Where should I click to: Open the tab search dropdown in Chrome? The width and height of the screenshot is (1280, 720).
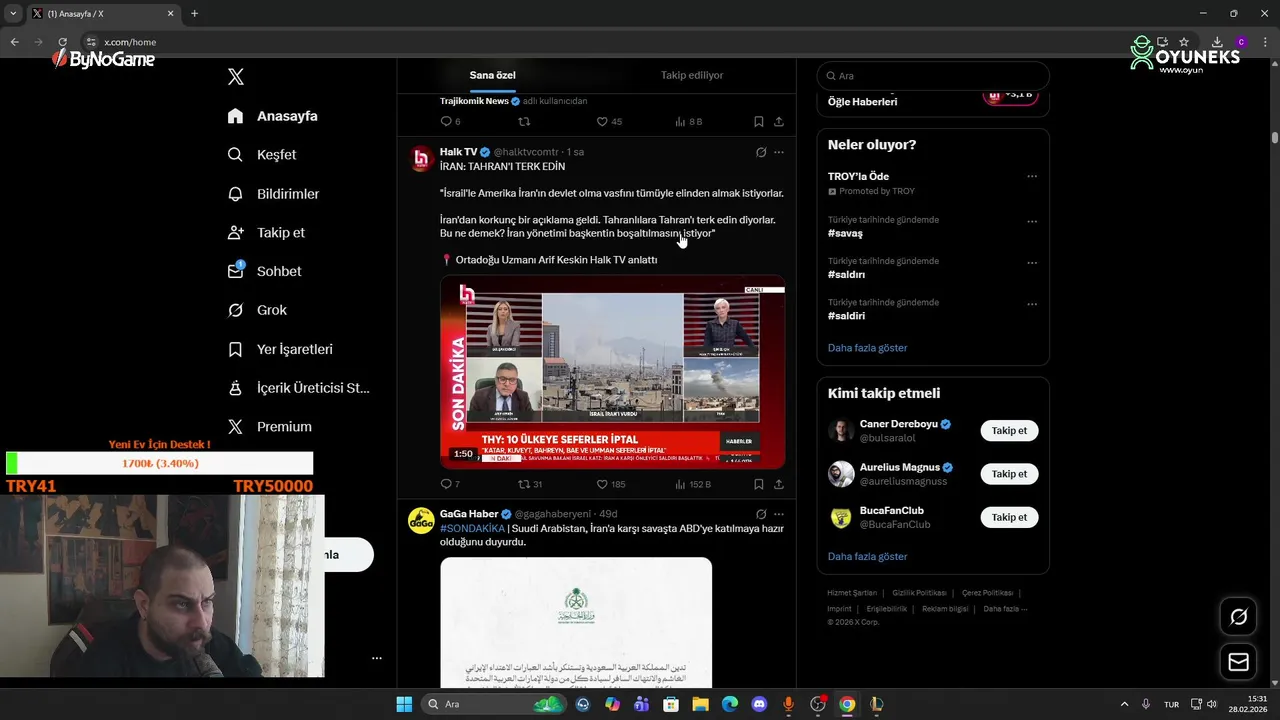pos(13,14)
